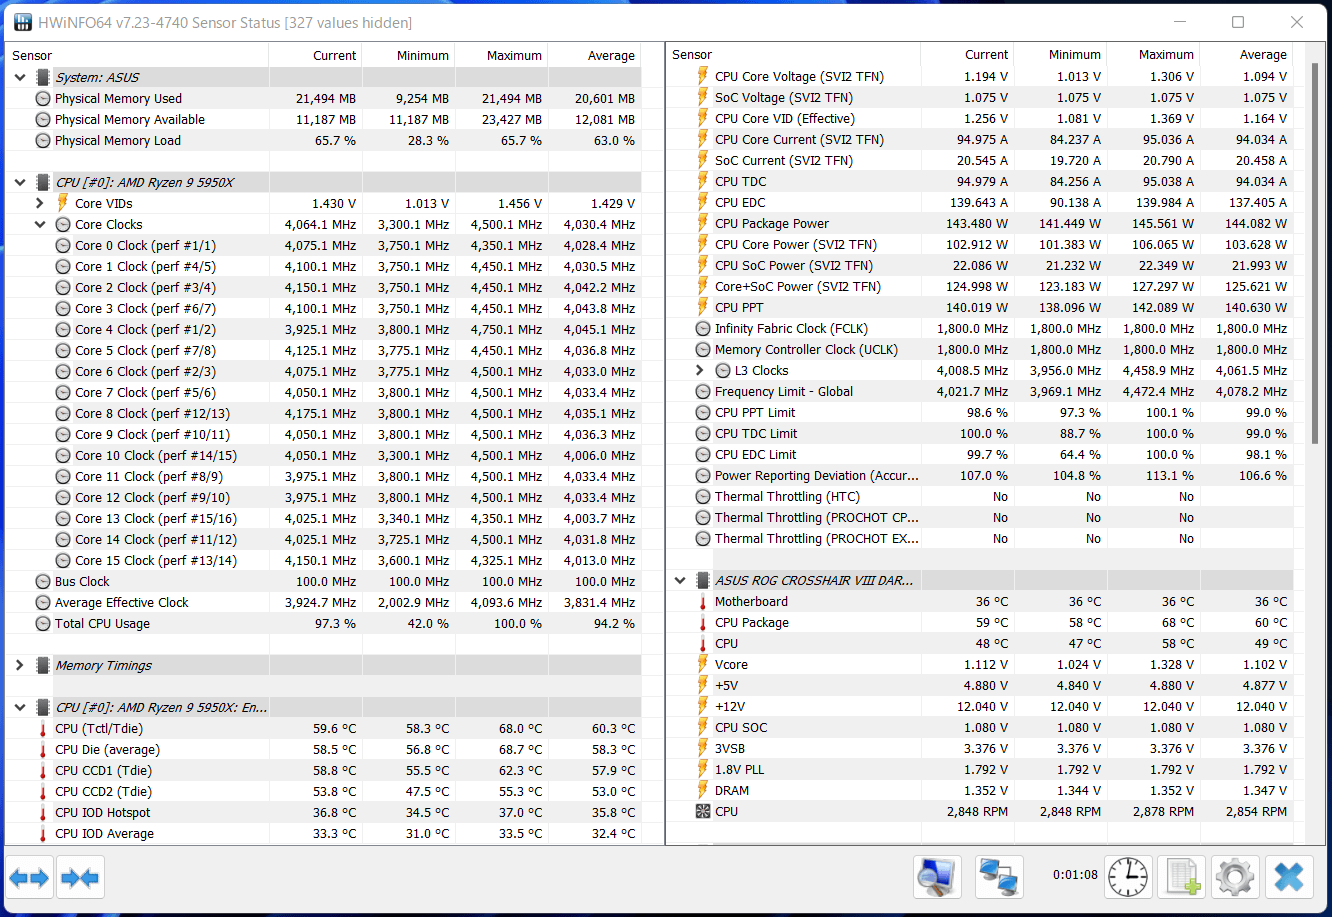Open the remote network computers icon
This screenshot has width=1332, height=917.
click(997, 877)
